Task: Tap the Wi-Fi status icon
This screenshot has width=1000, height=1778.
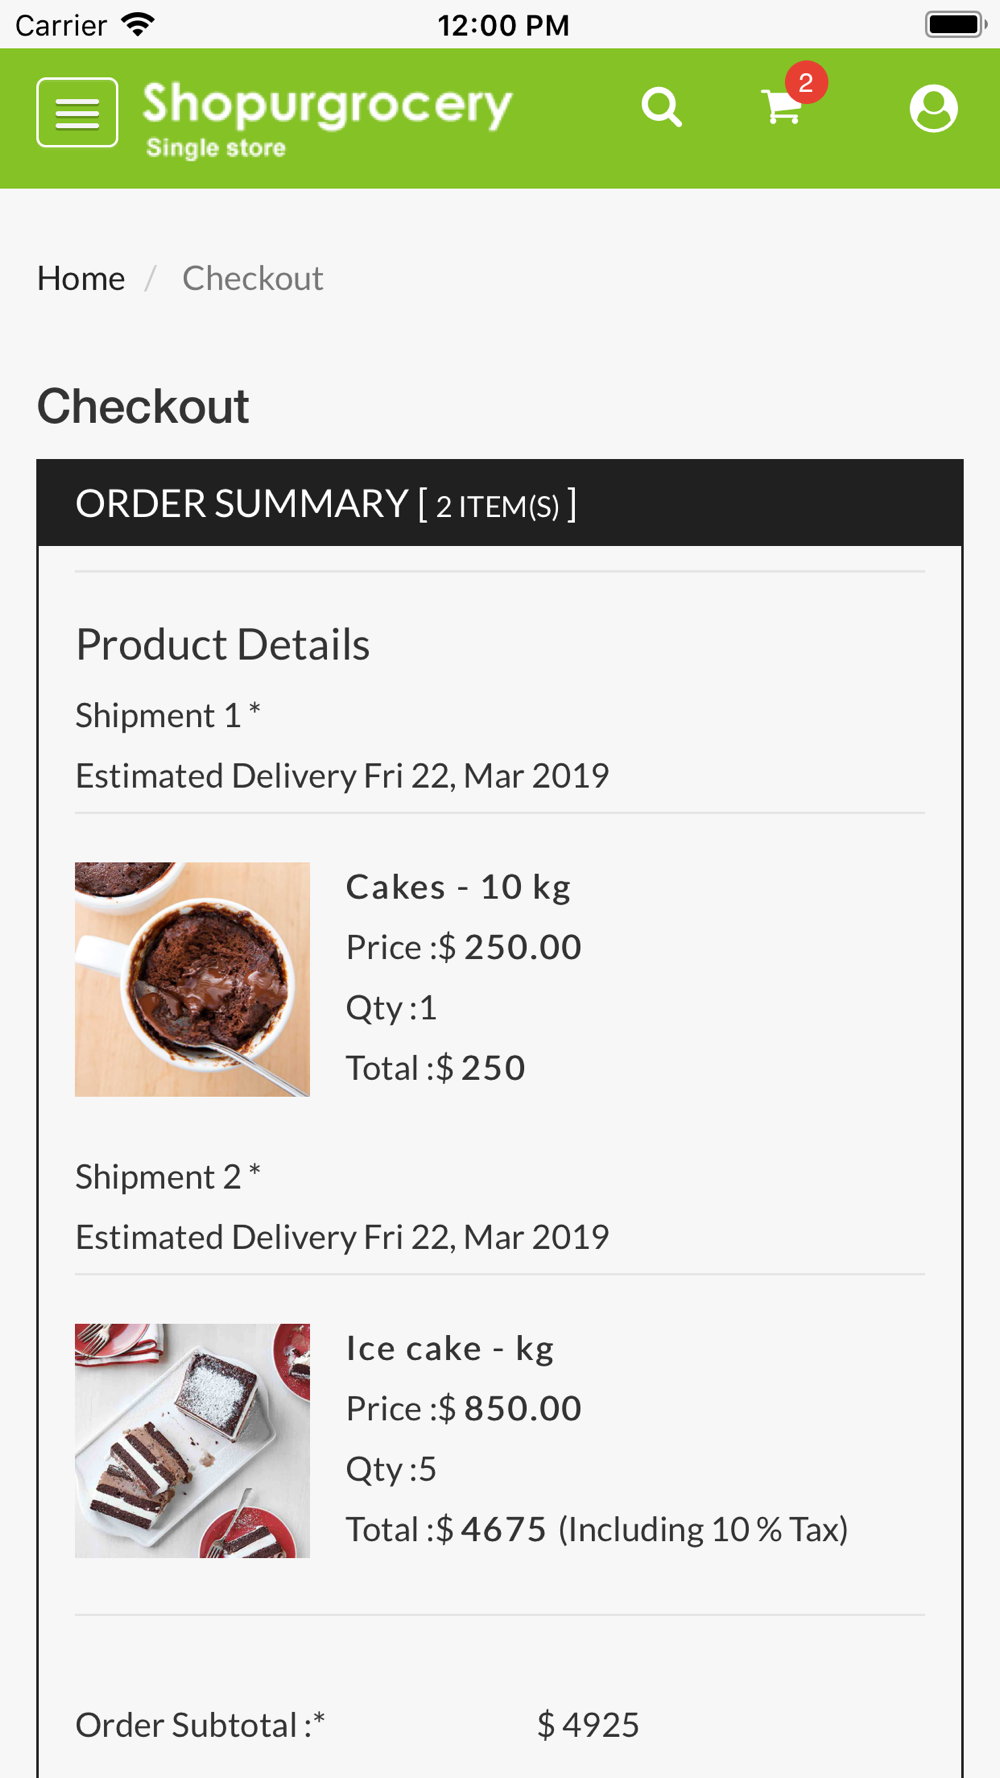Action: click(x=138, y=24)
